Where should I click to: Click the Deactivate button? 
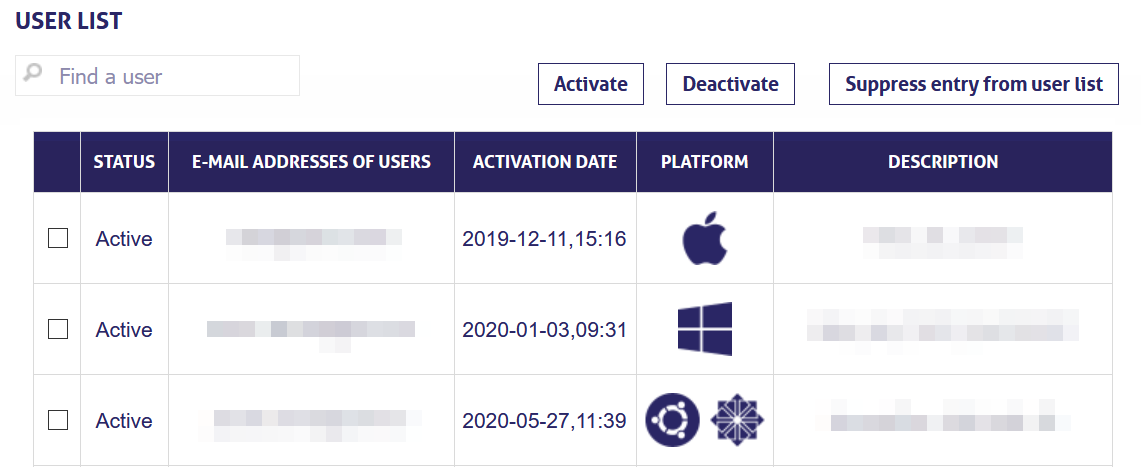click(731, 84)
